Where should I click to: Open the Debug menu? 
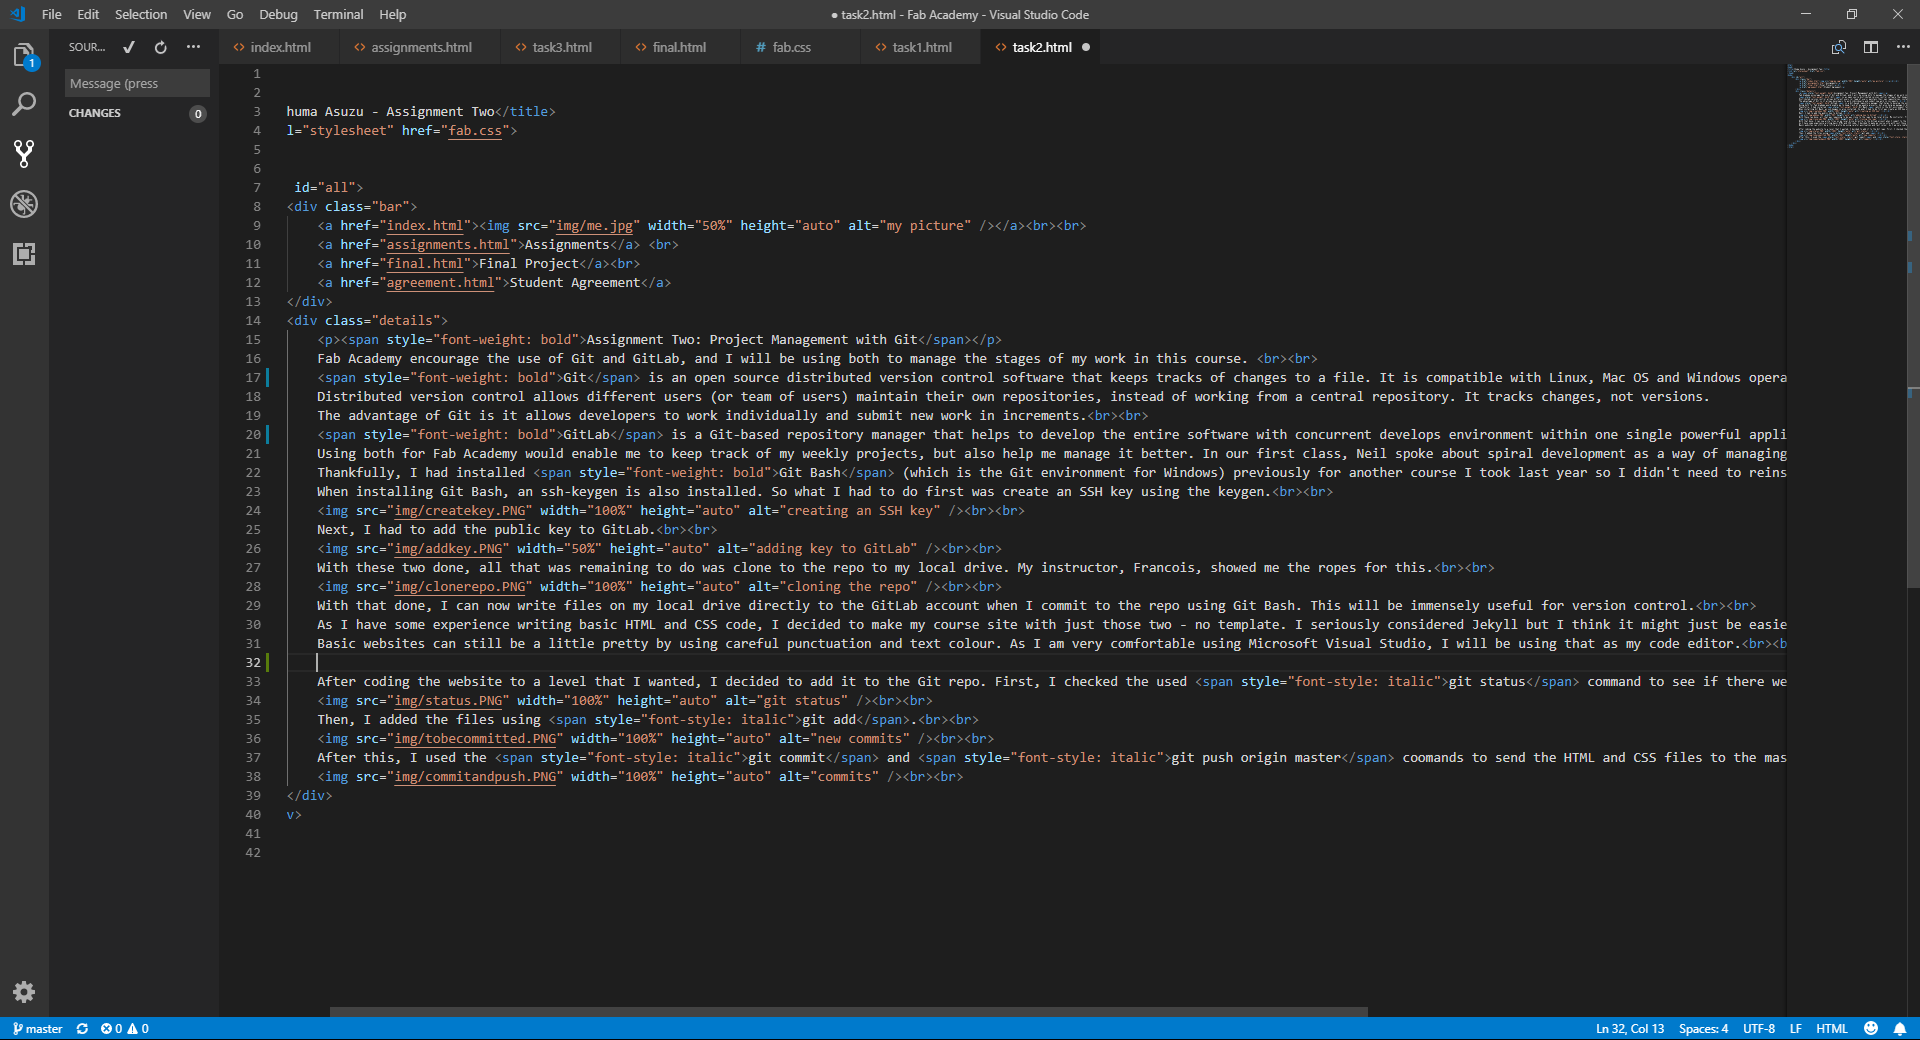click(x=278, y=14)
